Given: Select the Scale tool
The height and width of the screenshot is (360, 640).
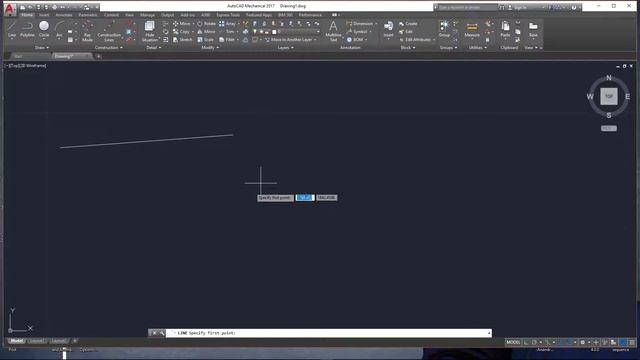Looking at the screenshot, I should 206,40.
